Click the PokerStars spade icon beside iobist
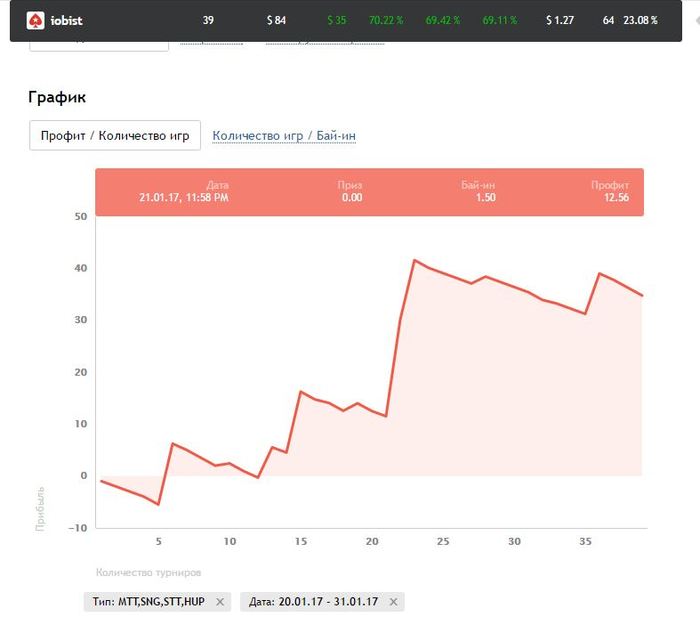700x625 pixels. [x=35, y=20]
